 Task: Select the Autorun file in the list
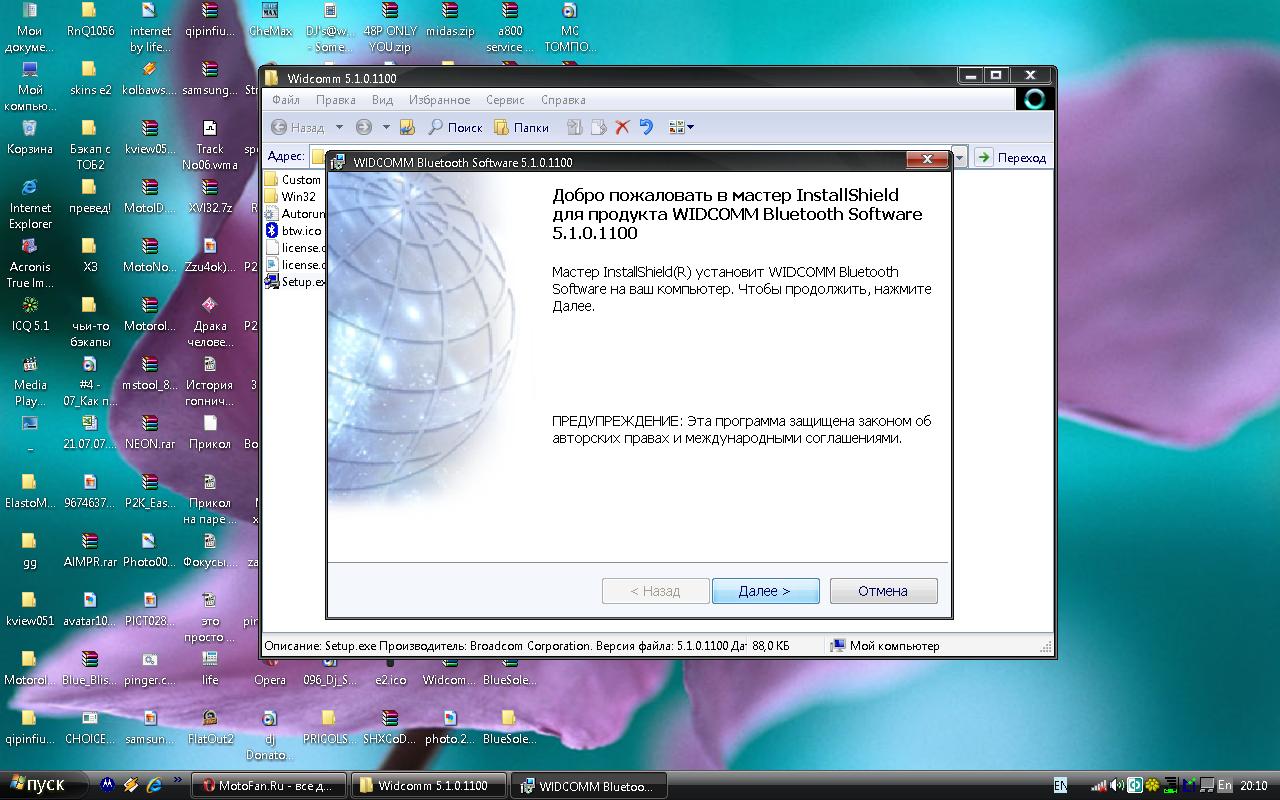point(295,214)
